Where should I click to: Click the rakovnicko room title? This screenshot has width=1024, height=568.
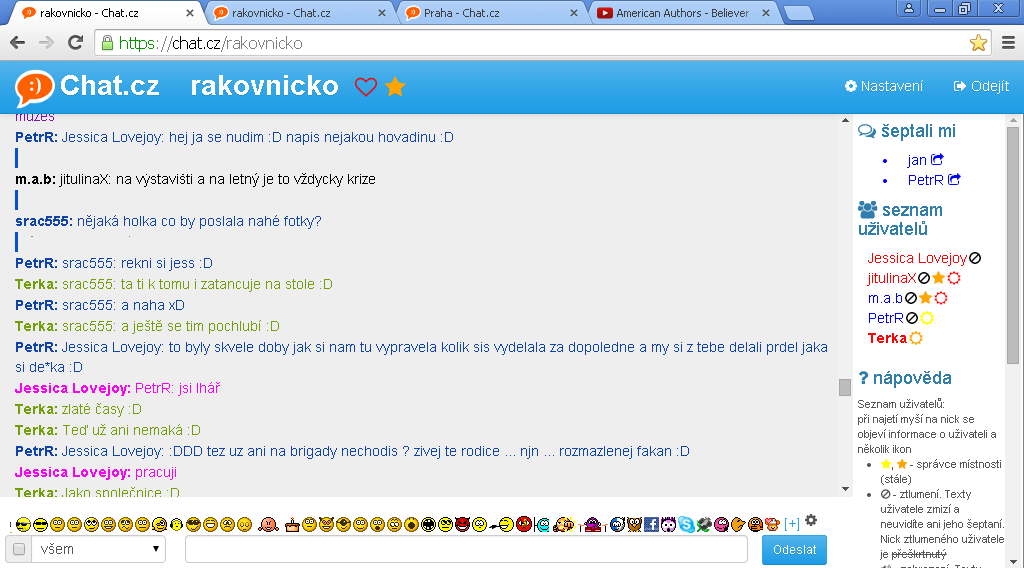264,86
